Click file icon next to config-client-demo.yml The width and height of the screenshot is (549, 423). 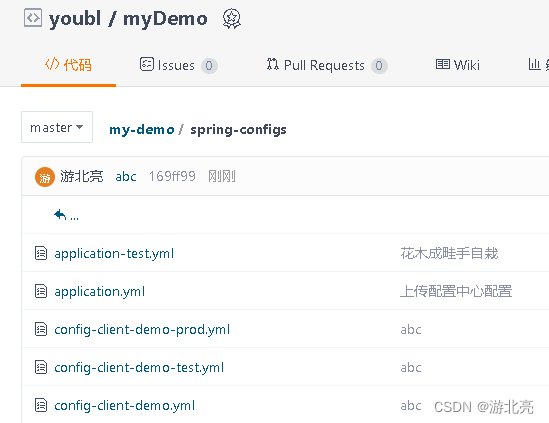41,405
